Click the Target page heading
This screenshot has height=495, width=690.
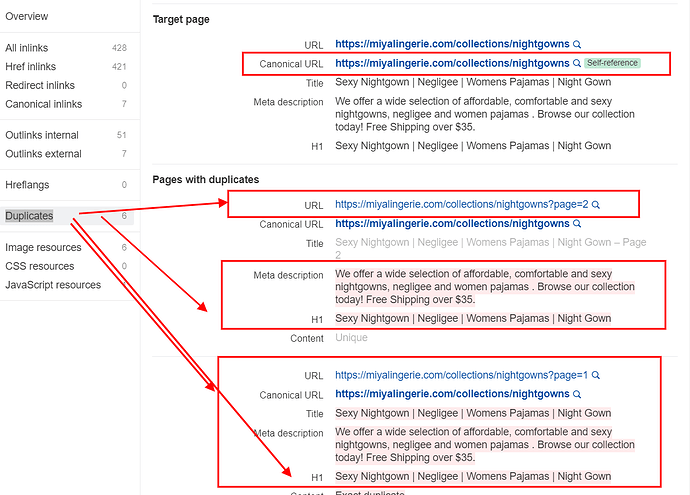pyautogui.click(x=181, y=19)
